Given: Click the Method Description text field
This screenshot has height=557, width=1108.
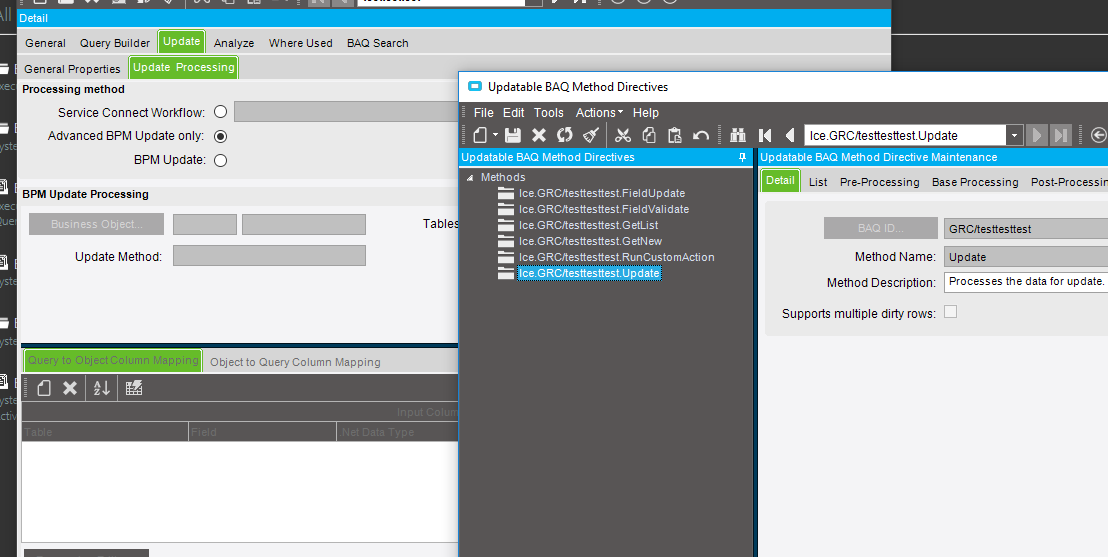Looking at the screenshot, I should coord(1026,282).
